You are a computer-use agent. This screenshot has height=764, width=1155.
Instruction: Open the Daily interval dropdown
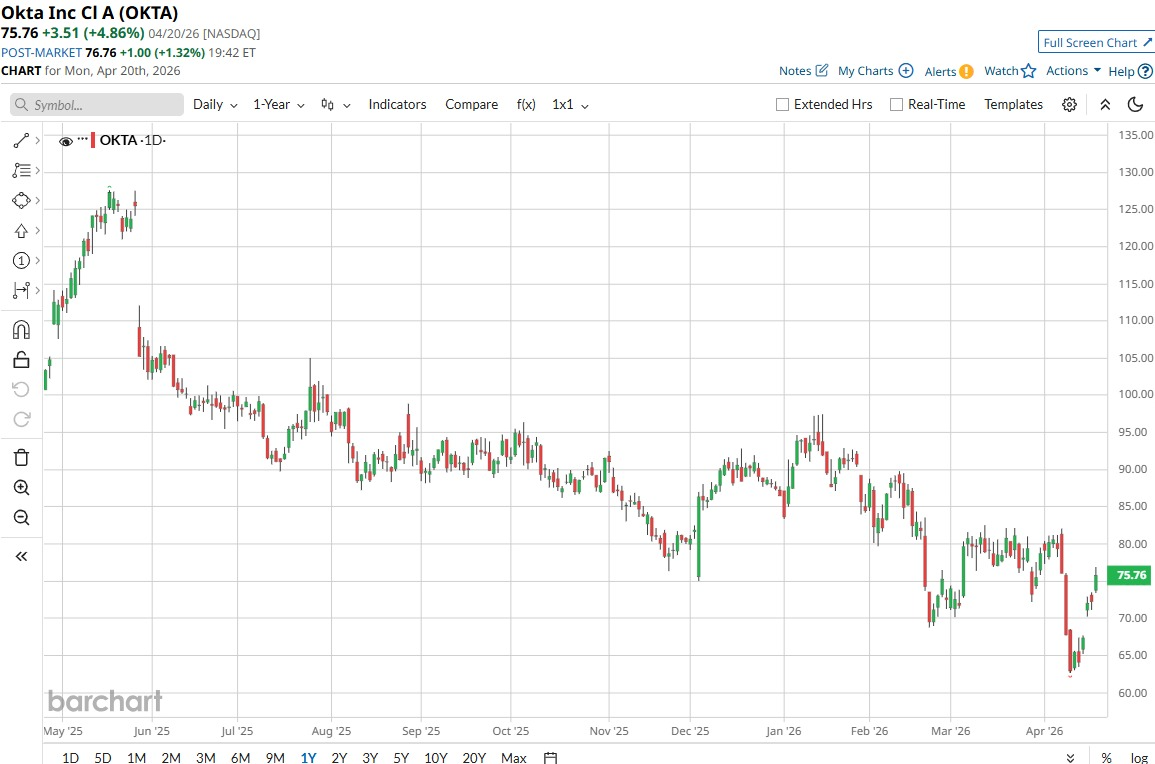[215, 105]
